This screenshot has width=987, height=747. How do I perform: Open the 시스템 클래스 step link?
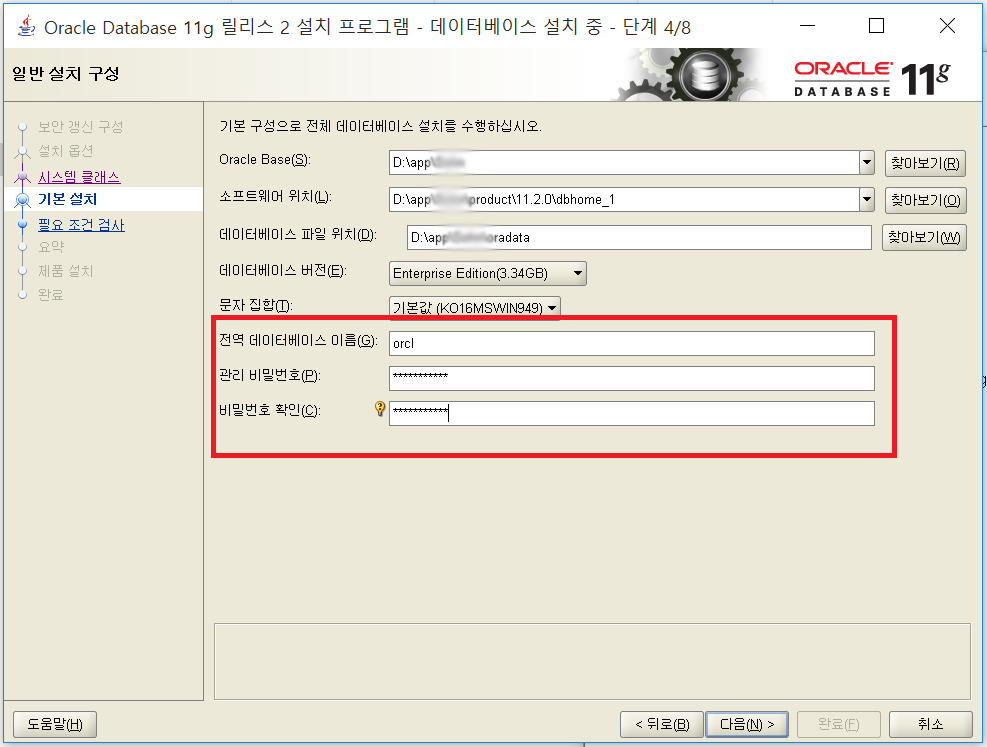(x=79, y=177)
